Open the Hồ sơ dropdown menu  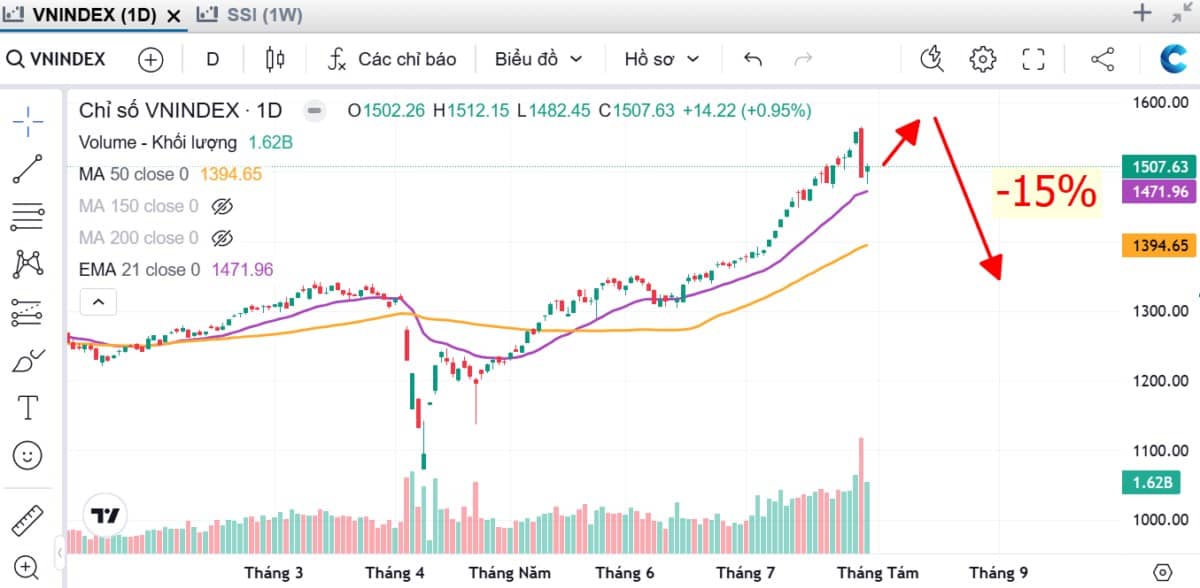pos(661,59)
